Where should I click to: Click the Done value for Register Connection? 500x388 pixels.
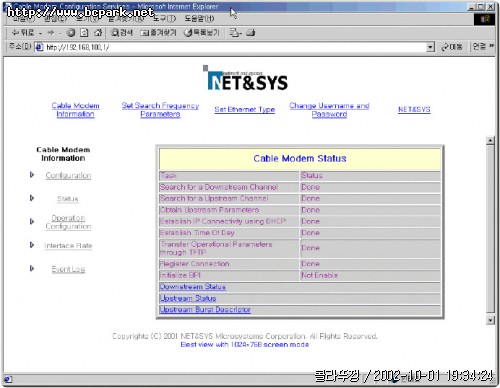(x=310, y=264)
